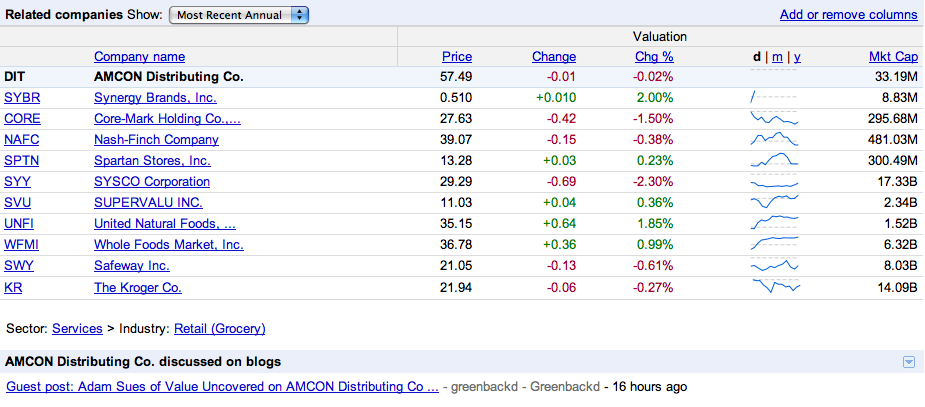
Task: Open KR ticker link
Action: 13,288
